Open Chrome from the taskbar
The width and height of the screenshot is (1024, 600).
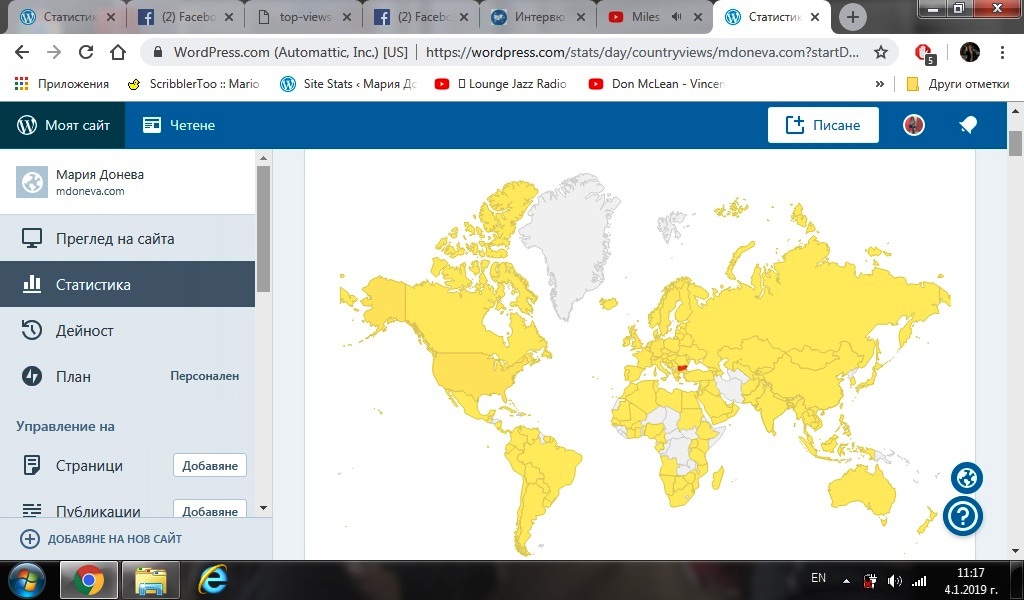pyautogui.click(x=89, y=579)
